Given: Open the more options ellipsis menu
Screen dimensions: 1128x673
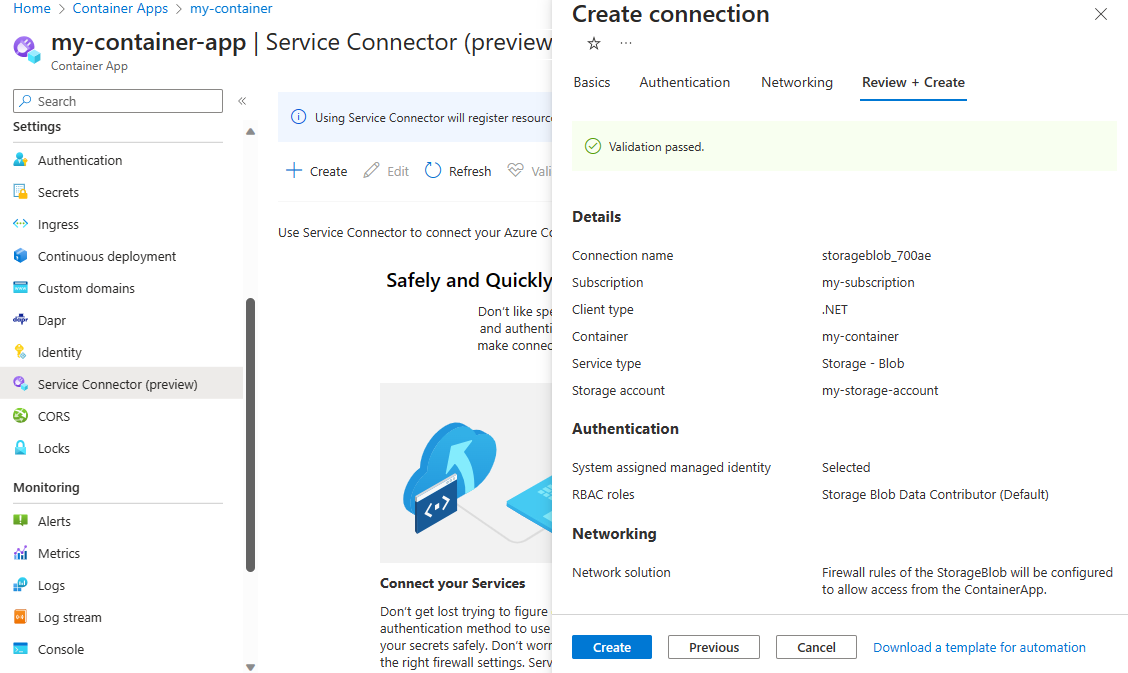Looking at the screenshot, I should [626, 44].
